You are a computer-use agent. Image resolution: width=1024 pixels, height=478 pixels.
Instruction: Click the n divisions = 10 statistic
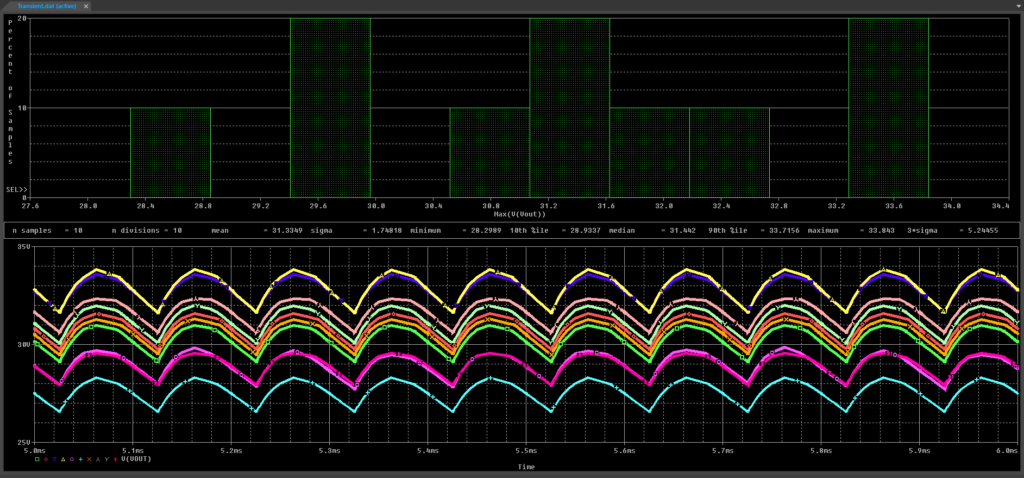coord(147,231)
